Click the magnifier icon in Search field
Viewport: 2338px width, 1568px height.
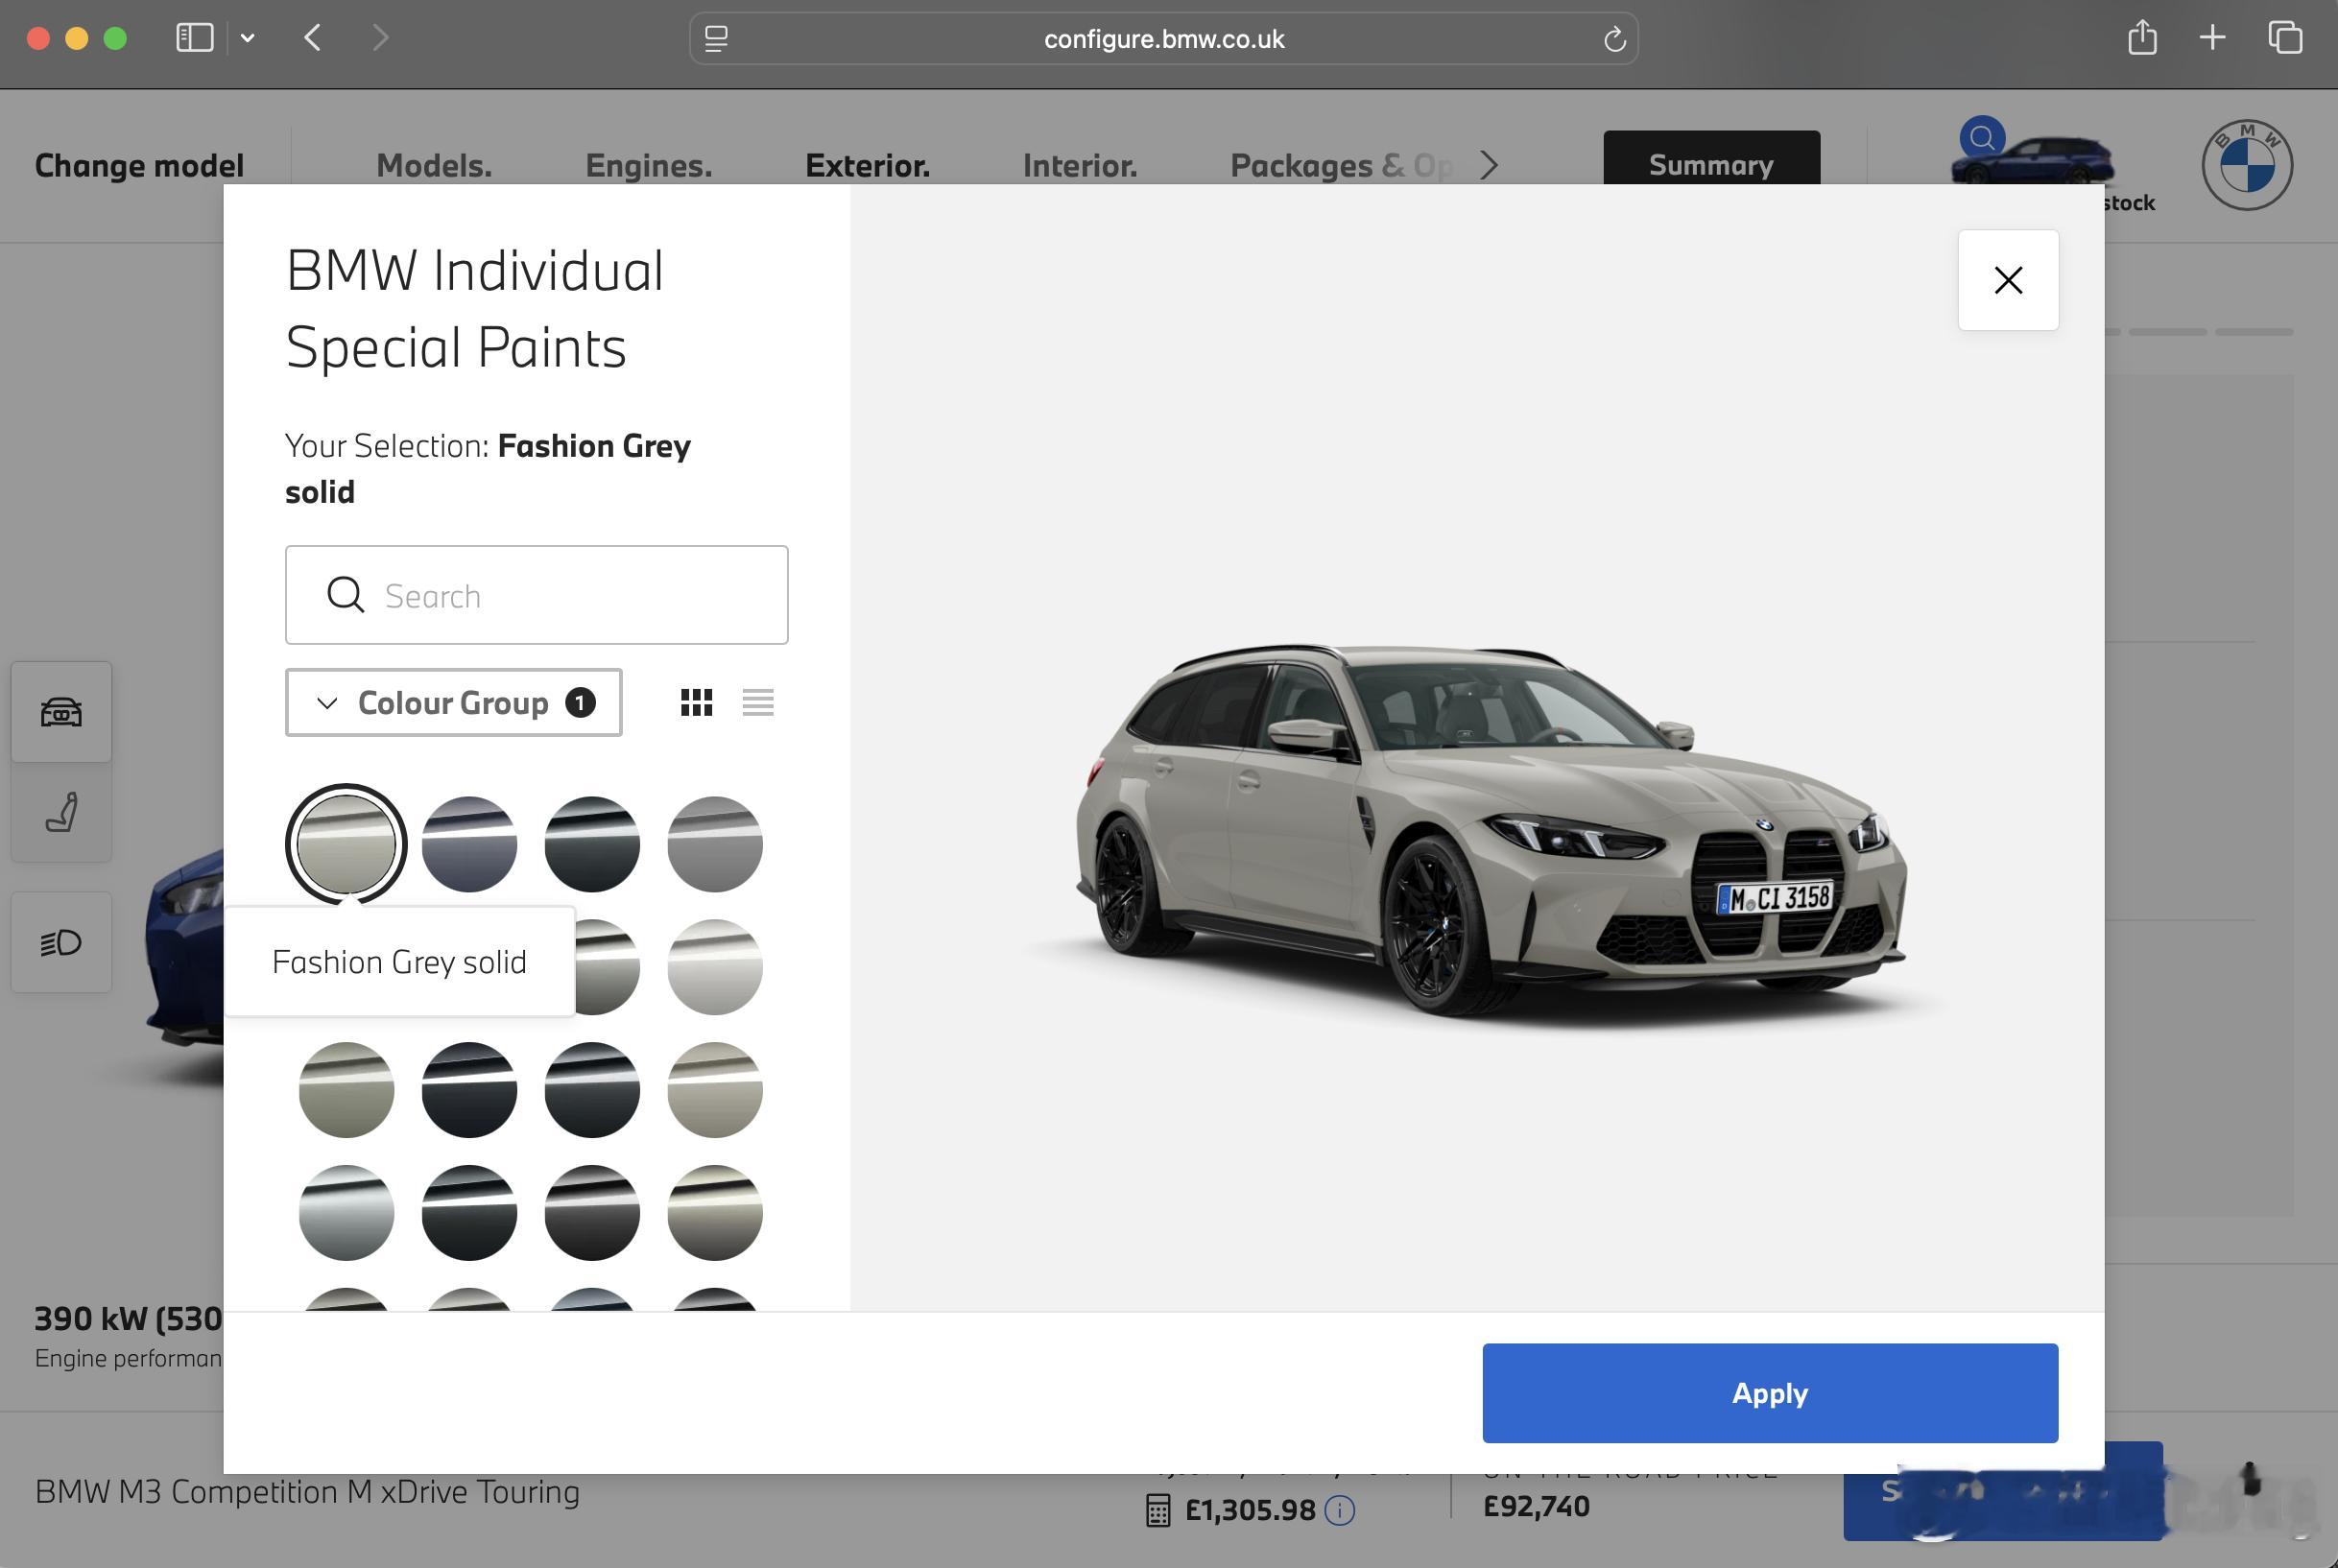(x=345, y=595)
